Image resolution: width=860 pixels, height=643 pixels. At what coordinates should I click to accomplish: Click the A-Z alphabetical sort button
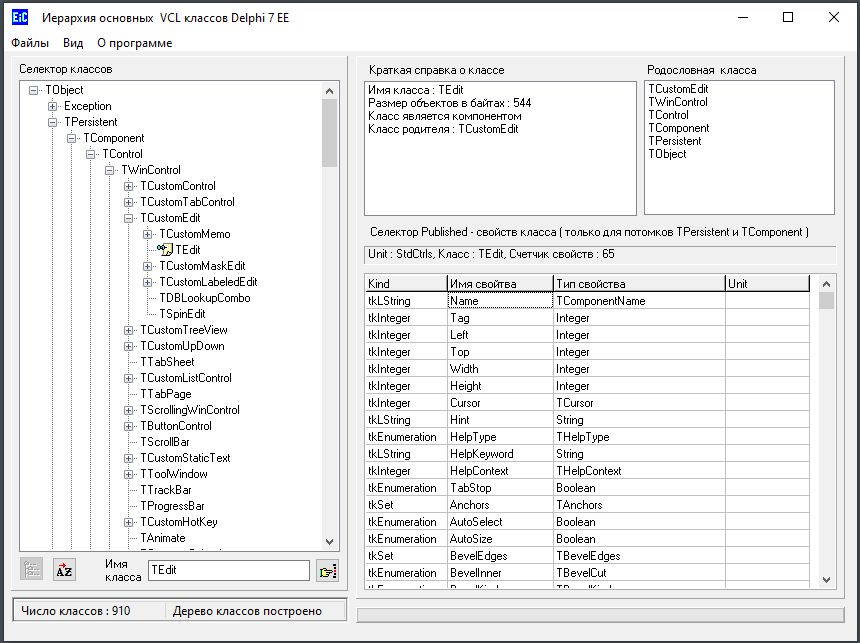click(x=64, y=570)
